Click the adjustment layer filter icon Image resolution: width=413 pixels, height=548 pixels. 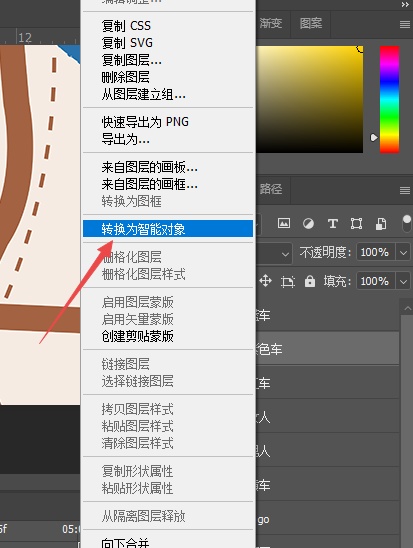[308, 223]
